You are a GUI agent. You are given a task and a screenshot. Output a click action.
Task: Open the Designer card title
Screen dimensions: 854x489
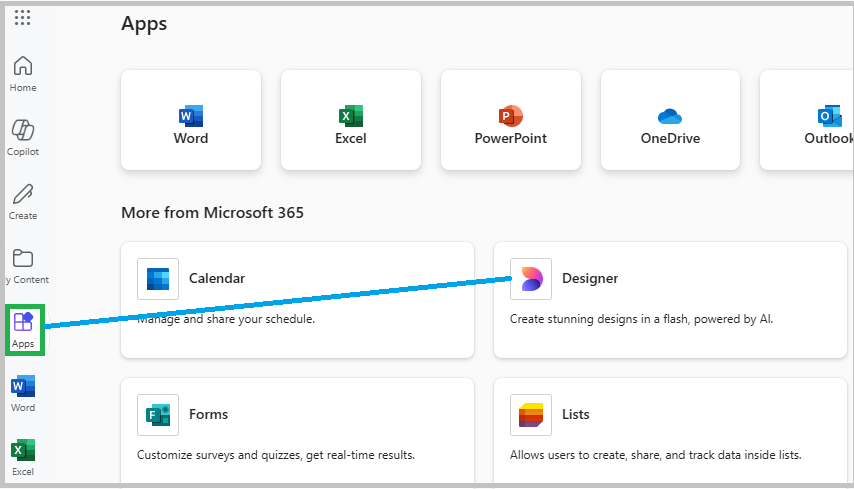590,278
